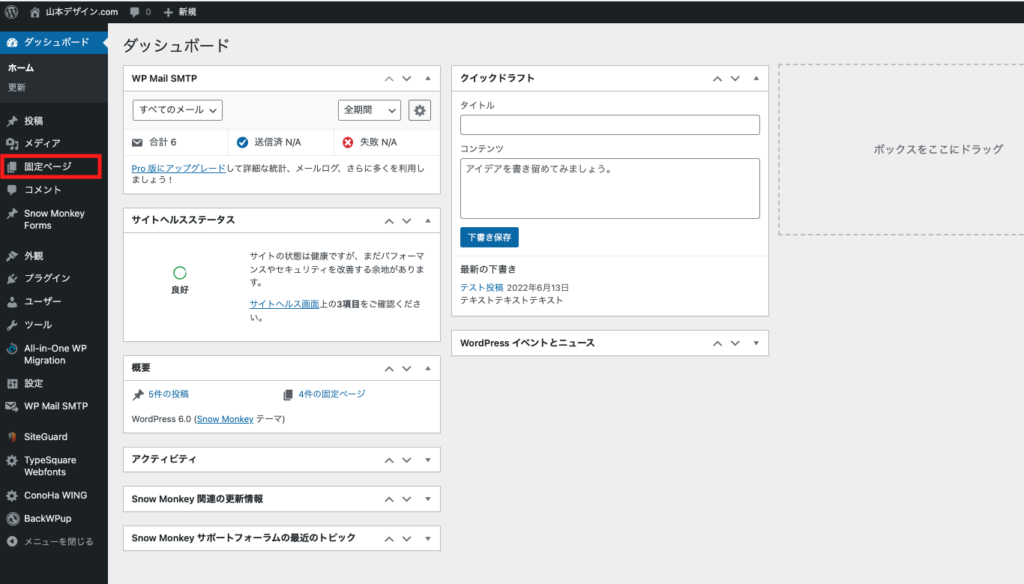1024x584 pixels.
Task: Move WP Mail SMTP widget up
Action: coord(389,78)
